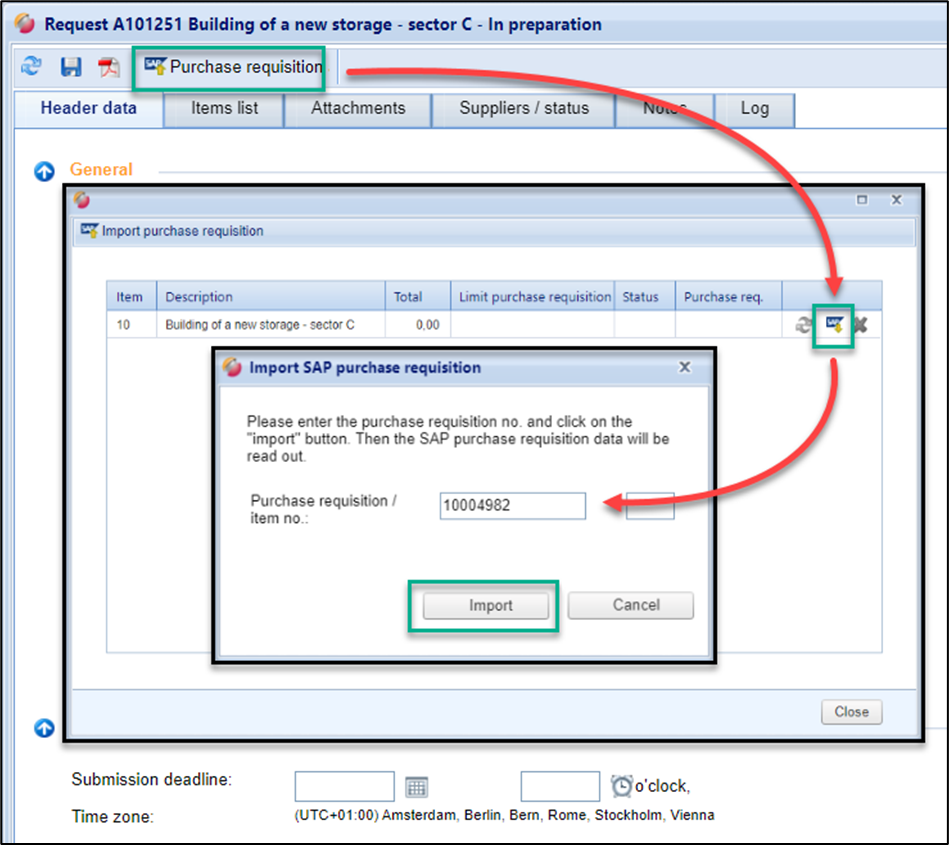Screen dimensions: 949x845
Task: Open the Log tab
Action: coord(754,108)
